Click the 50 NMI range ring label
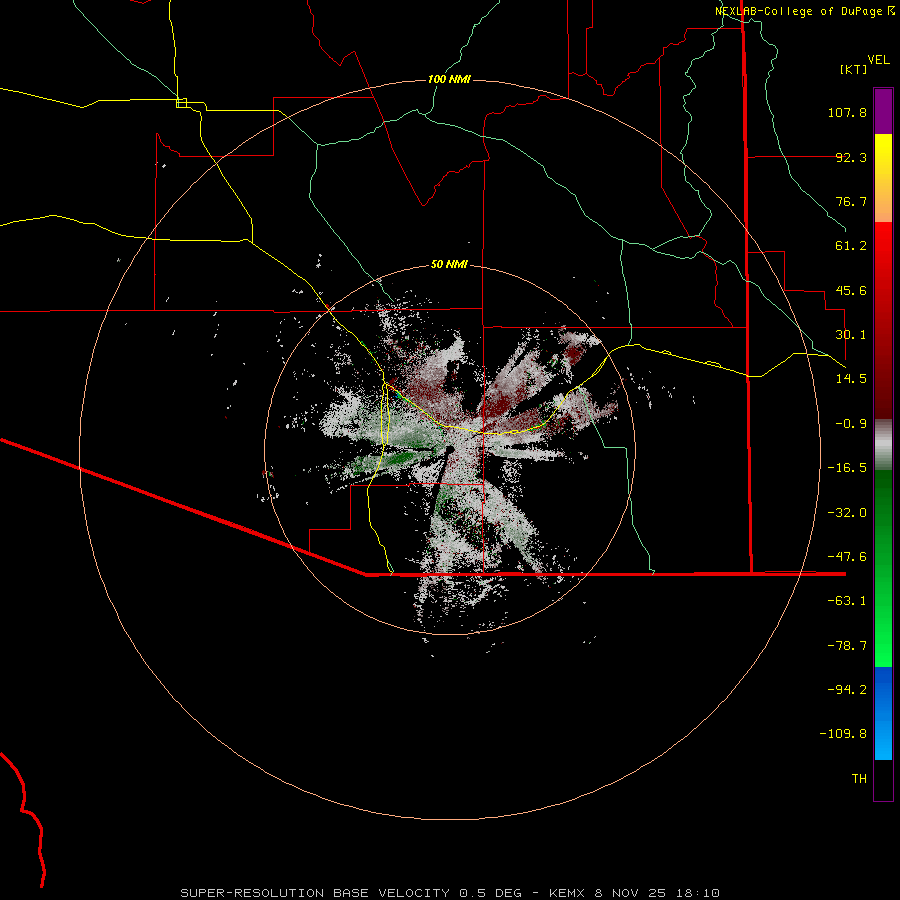Screen dimensions: 900x900 [x=449, y=265]
